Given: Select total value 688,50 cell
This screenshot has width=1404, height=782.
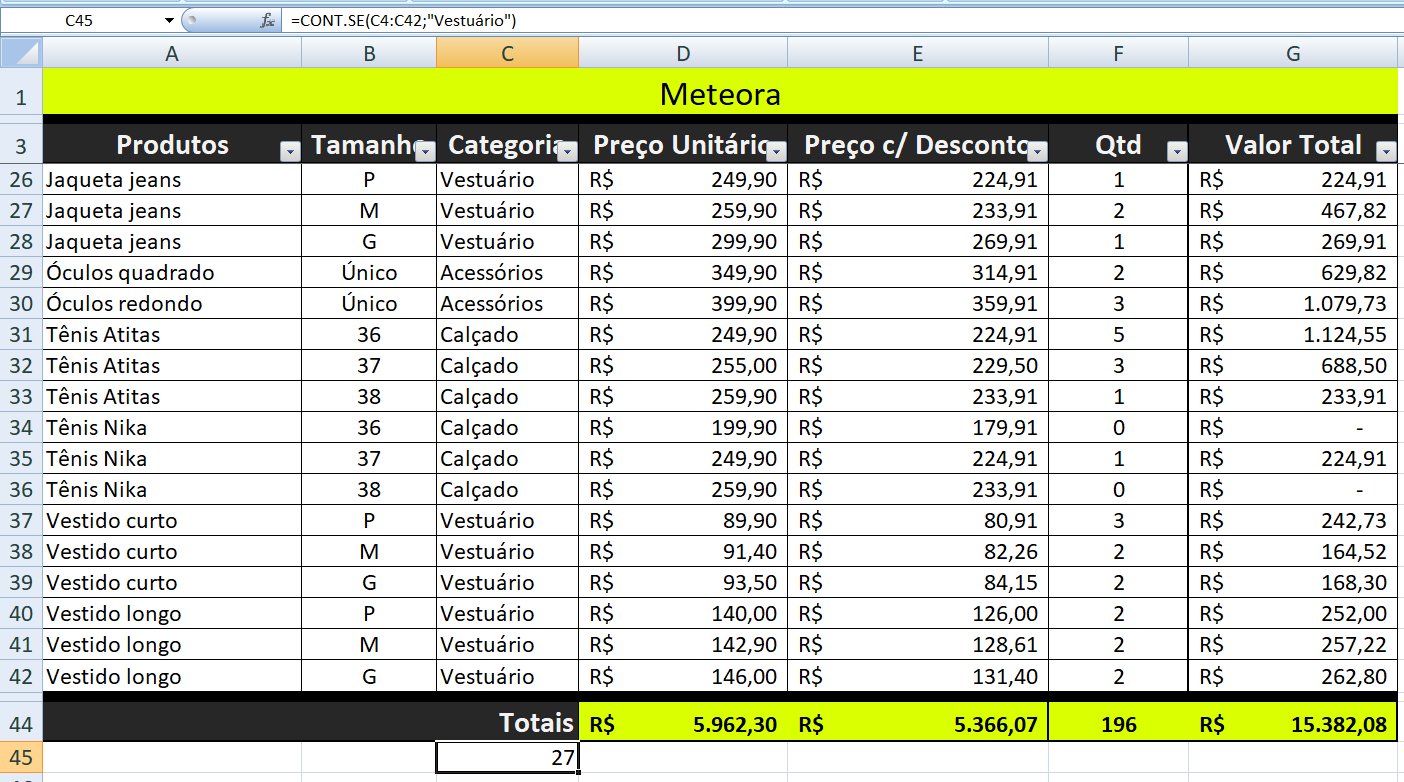Looking at the screenshot, I should [1293, 366].
